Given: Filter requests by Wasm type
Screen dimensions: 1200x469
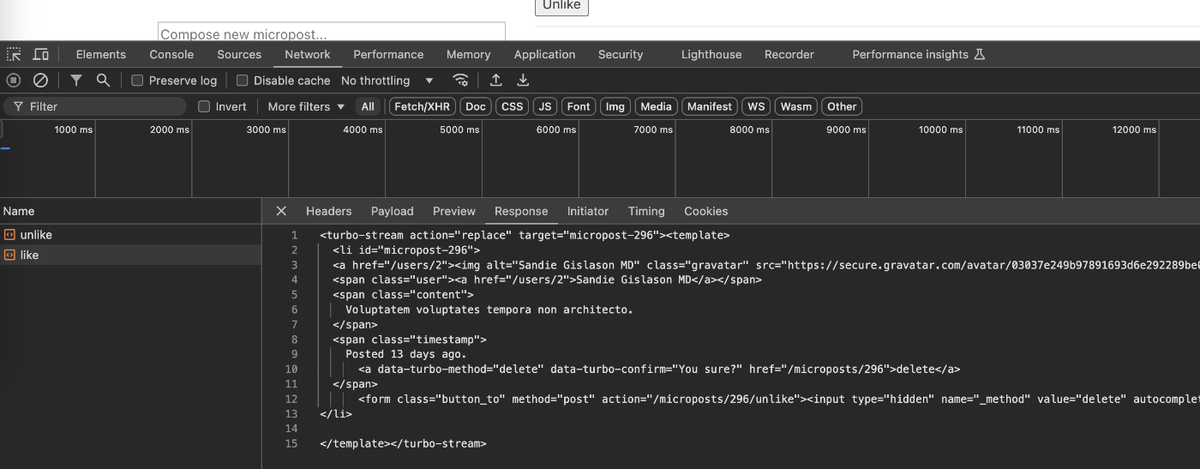Looking at the screenshot, I should coord(796,107).
